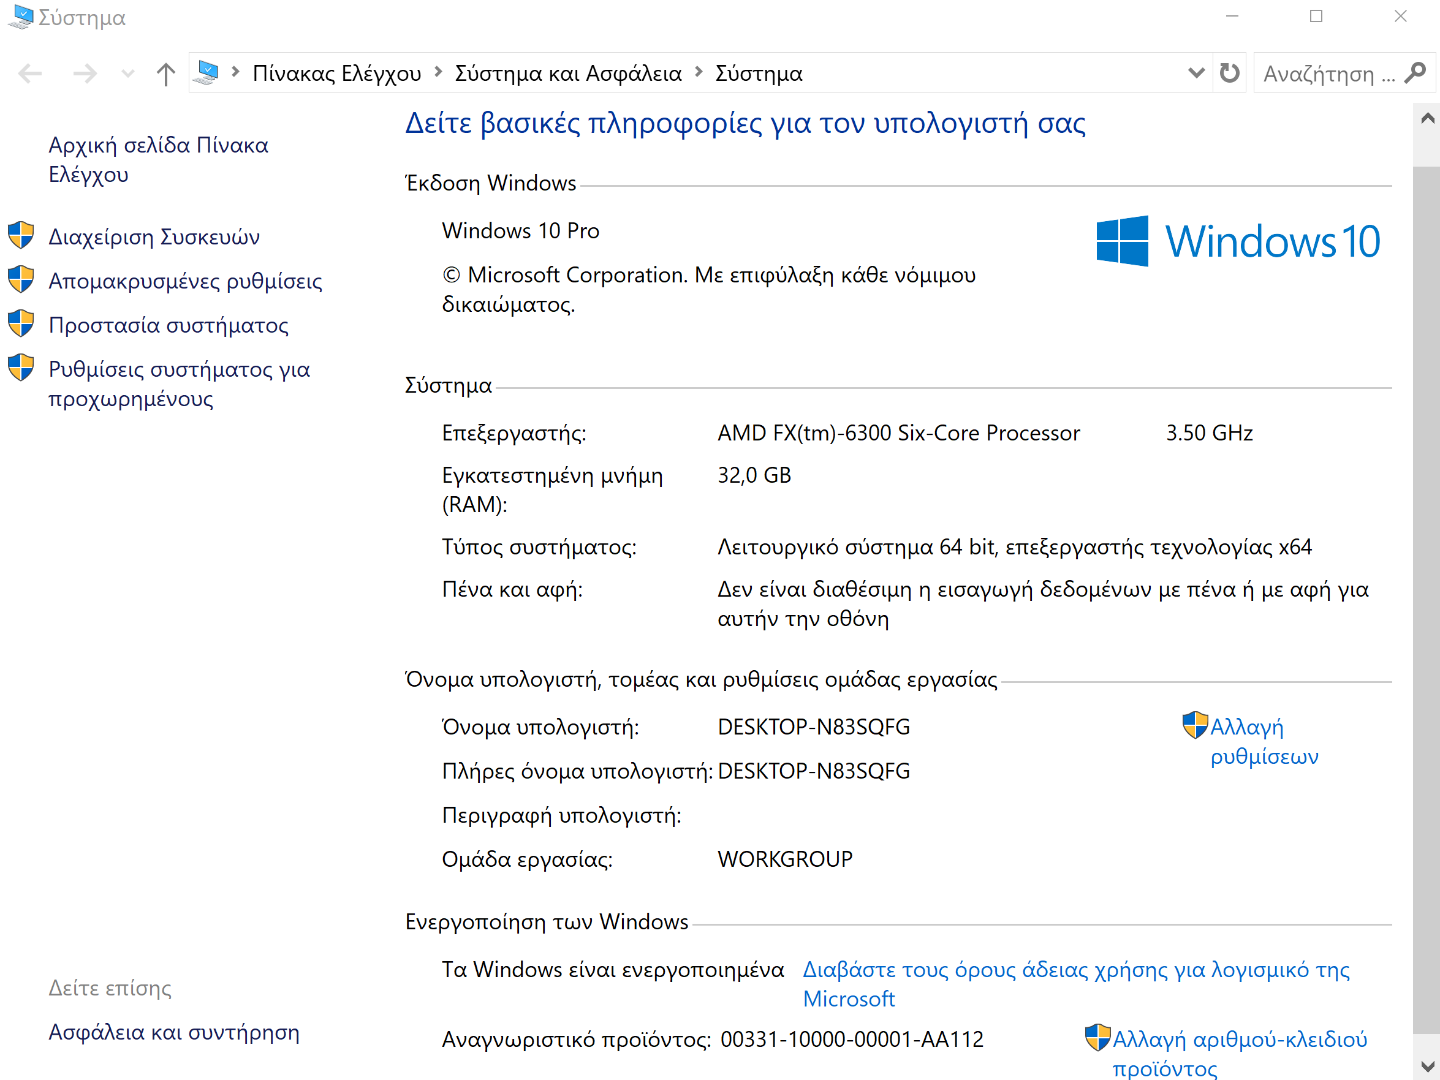Close the Σύστημα window
Screen dimensions: 1440x1080
(x=1400, y=16)
